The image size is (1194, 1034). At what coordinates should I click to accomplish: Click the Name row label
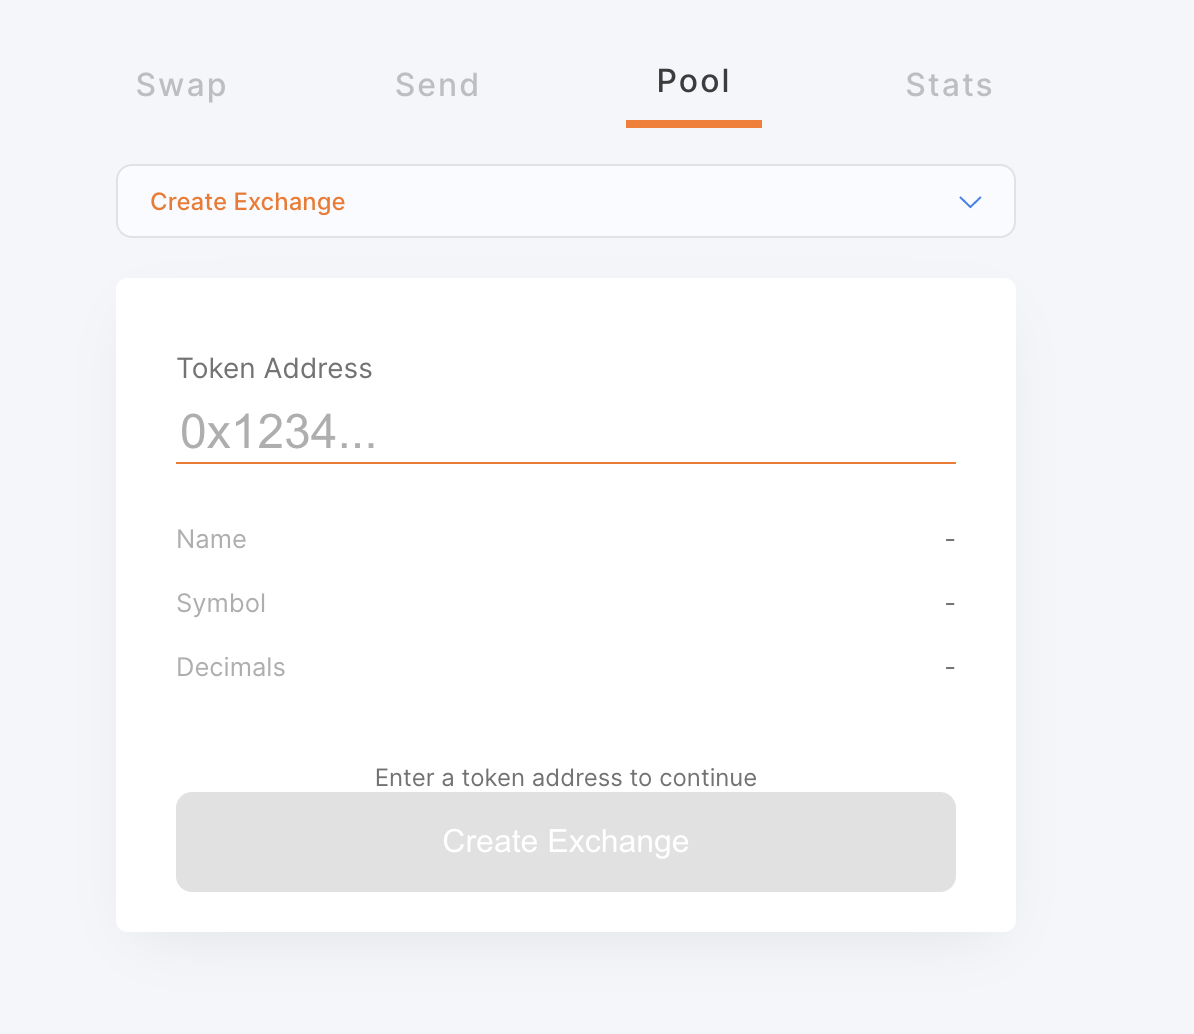(x=211, y=539)
